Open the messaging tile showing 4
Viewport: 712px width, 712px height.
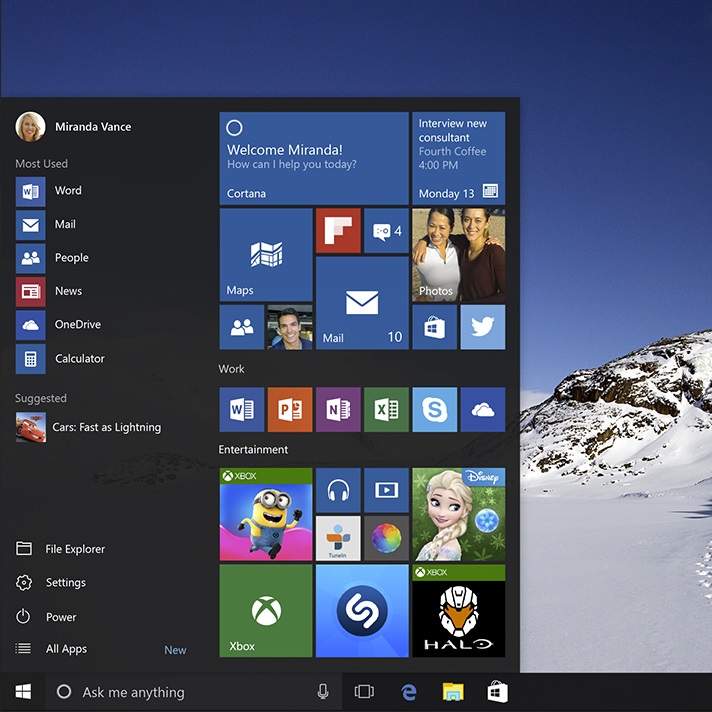tap(386, 231)
